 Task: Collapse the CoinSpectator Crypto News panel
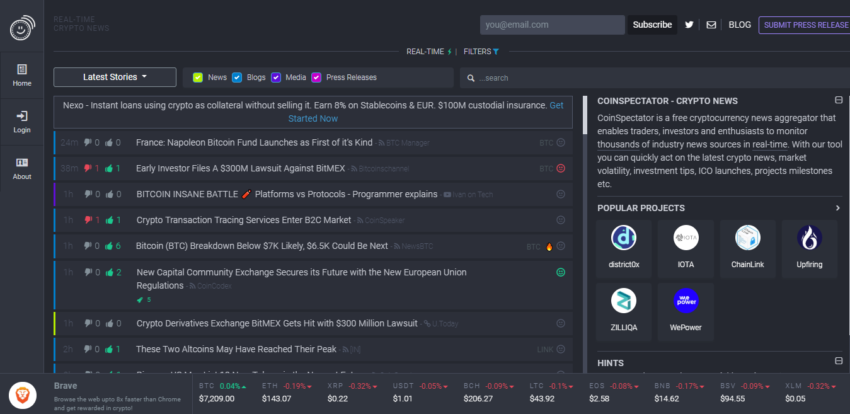pos(839,100)
